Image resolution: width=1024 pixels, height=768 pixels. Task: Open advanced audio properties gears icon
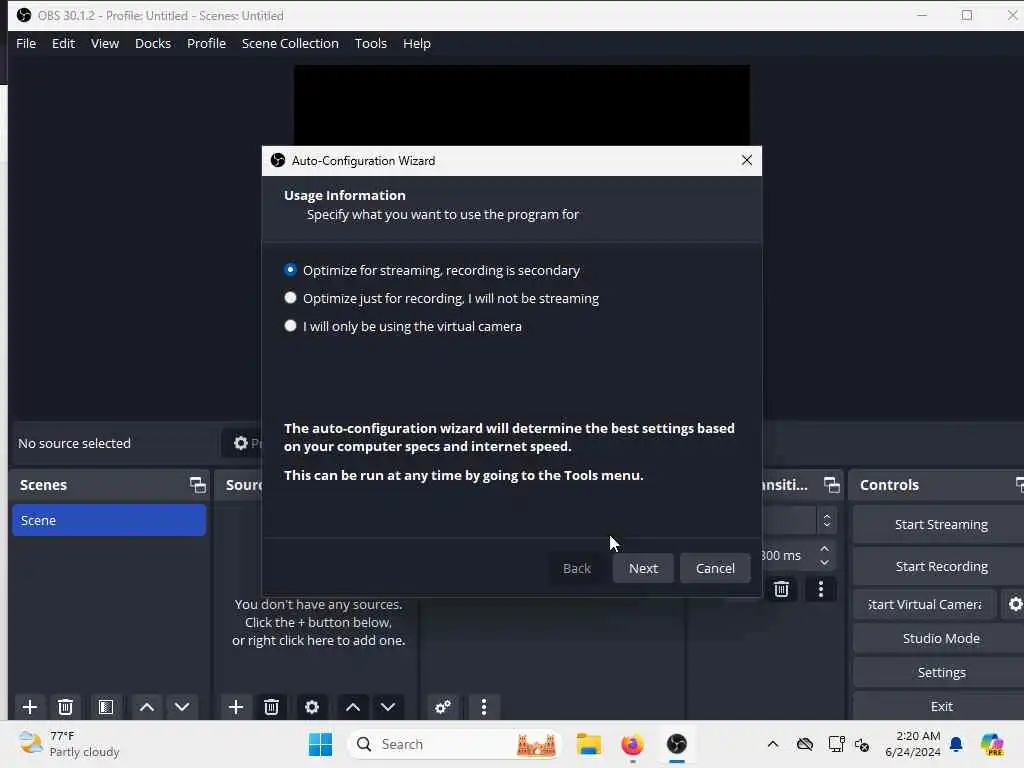point(443,707)
